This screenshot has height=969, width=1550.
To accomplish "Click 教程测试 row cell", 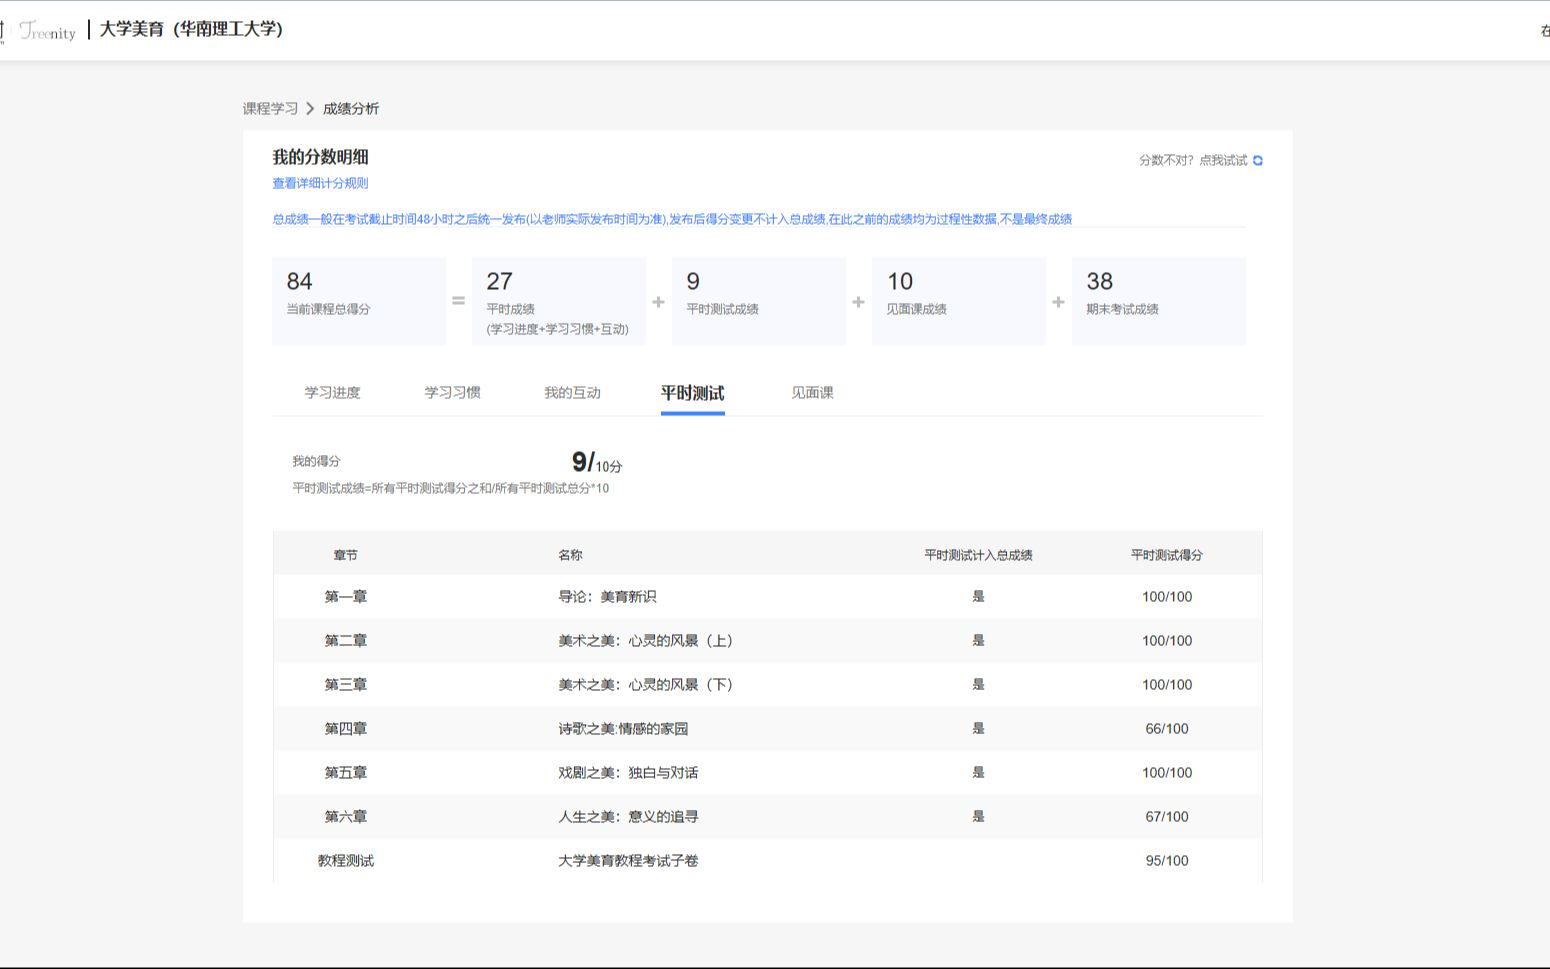I will coord(345,861).
